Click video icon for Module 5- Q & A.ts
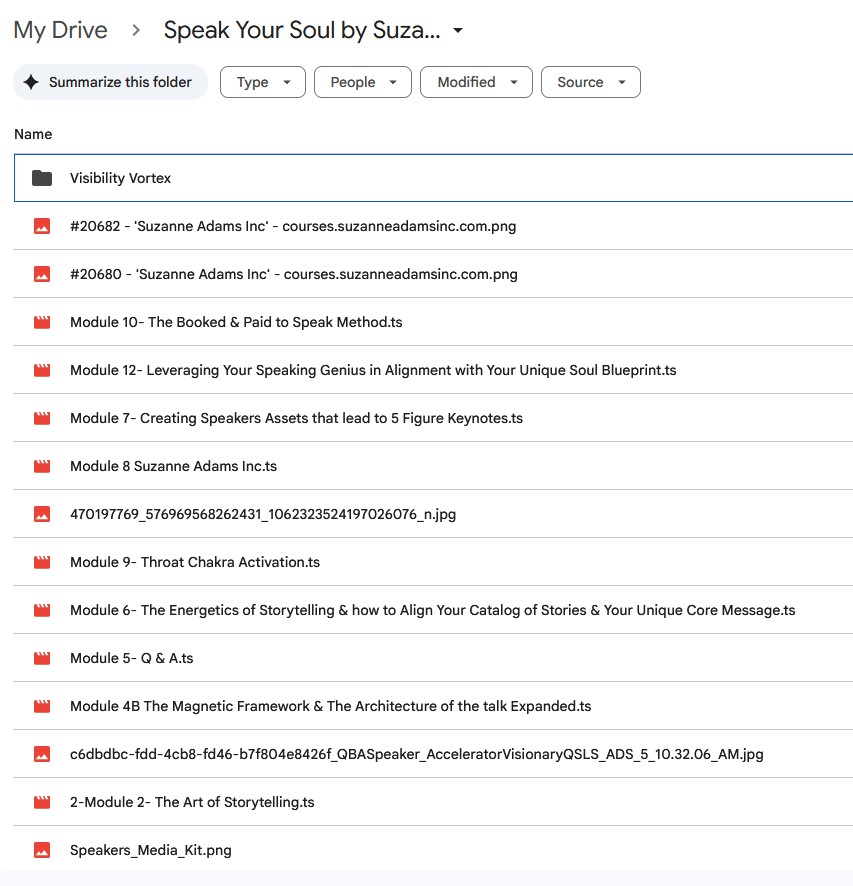The height and width of the screenshot is (886, 853). (42, 658)
